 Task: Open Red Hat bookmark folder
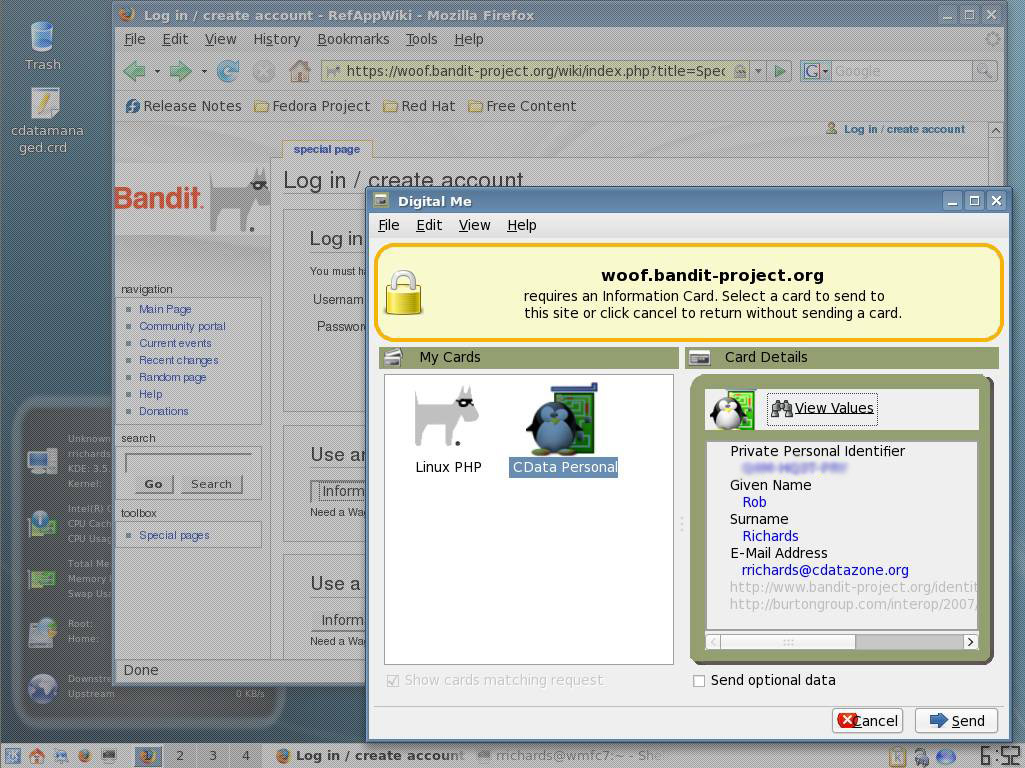coord(418,106)
